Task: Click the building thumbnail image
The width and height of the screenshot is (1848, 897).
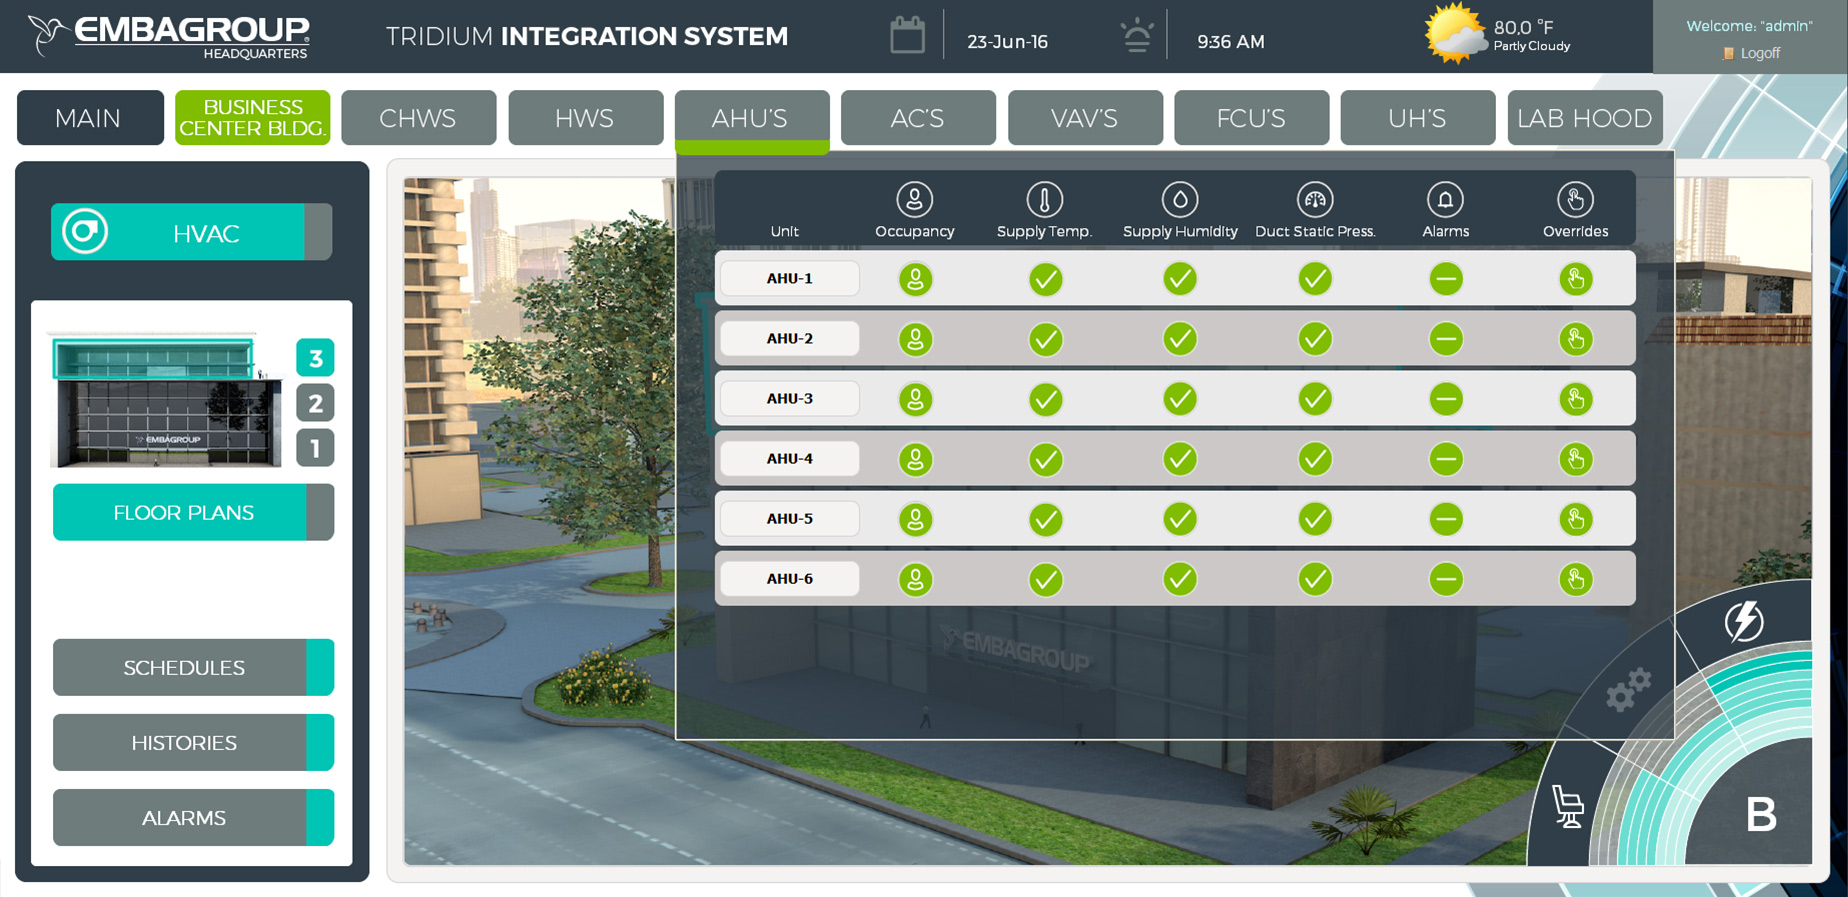Action: [x=166, y=401]
